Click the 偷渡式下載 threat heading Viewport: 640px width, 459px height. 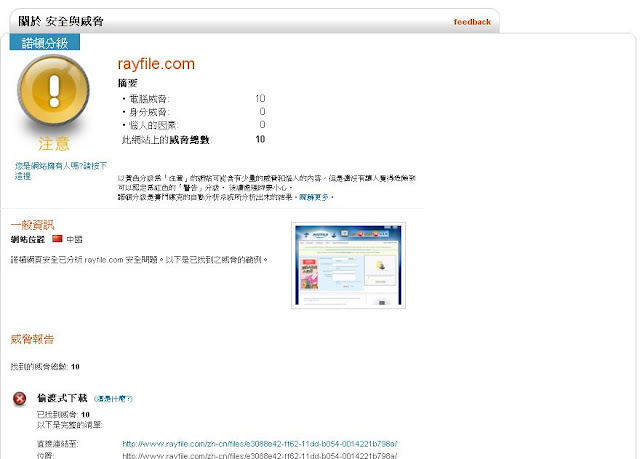62,398
